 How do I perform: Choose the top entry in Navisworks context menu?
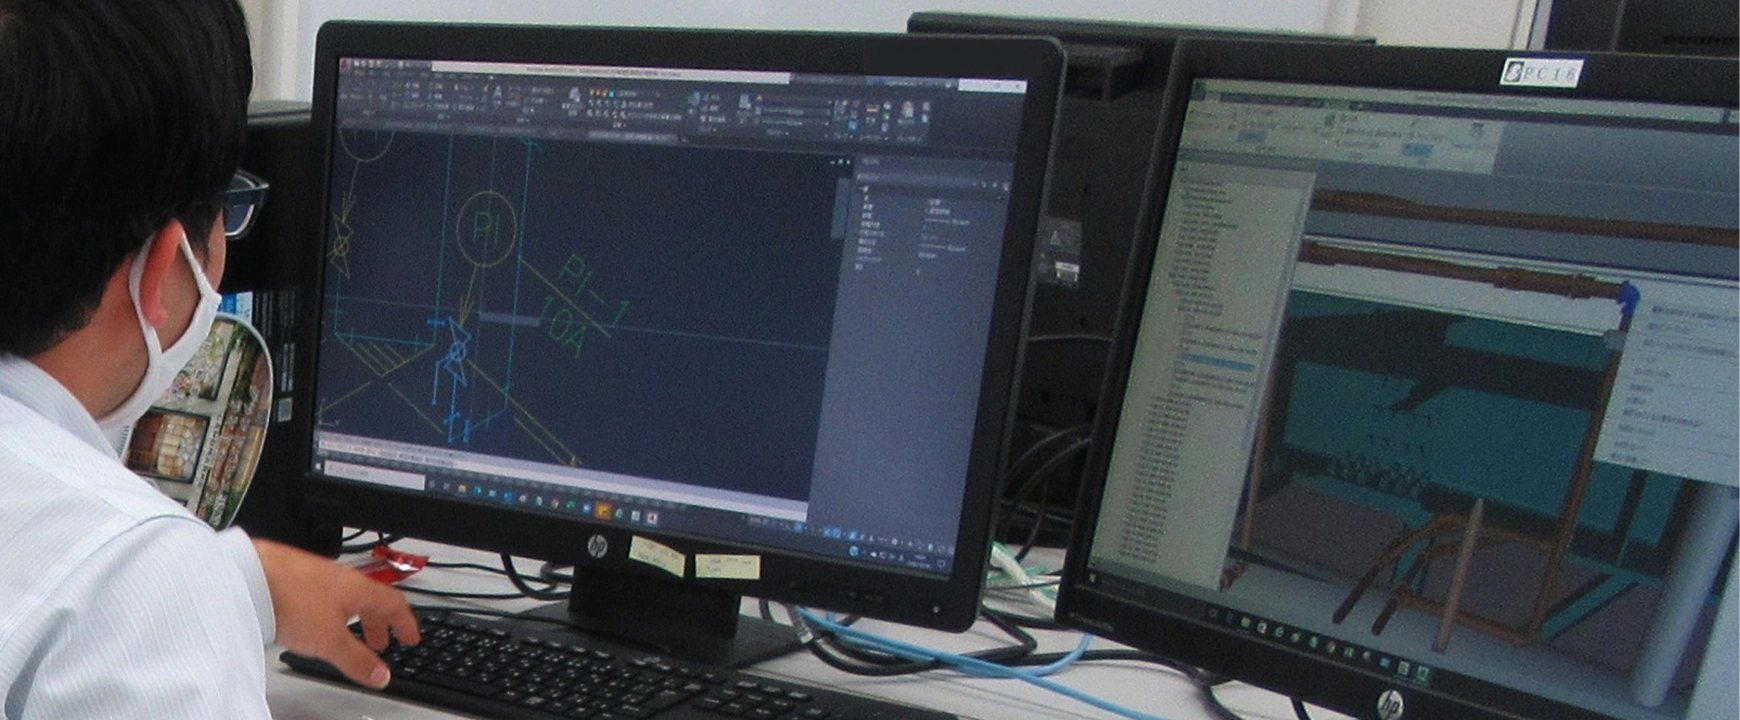pyautogui.click(x=1690, y=313)
